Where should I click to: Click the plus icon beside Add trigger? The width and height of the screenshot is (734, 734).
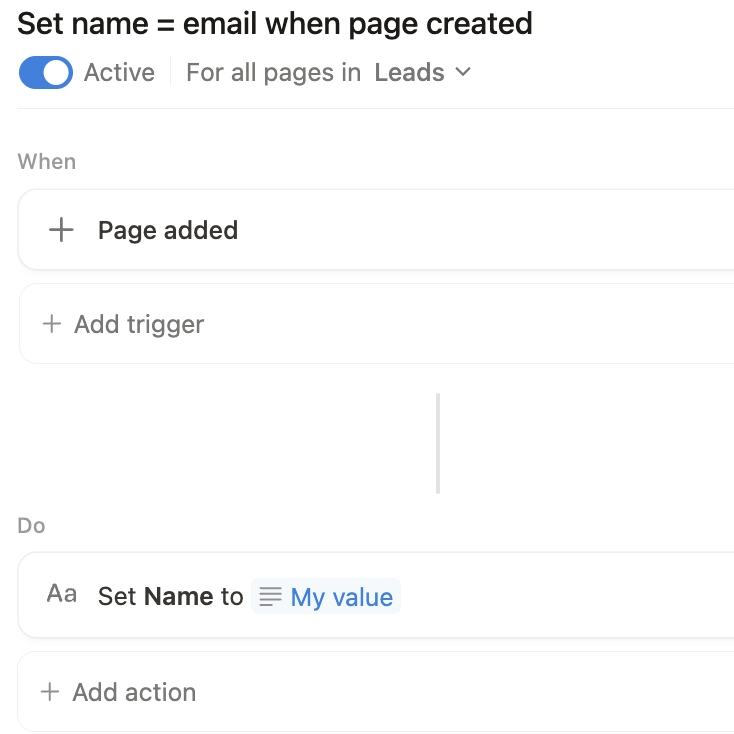[x=51, y=324]
